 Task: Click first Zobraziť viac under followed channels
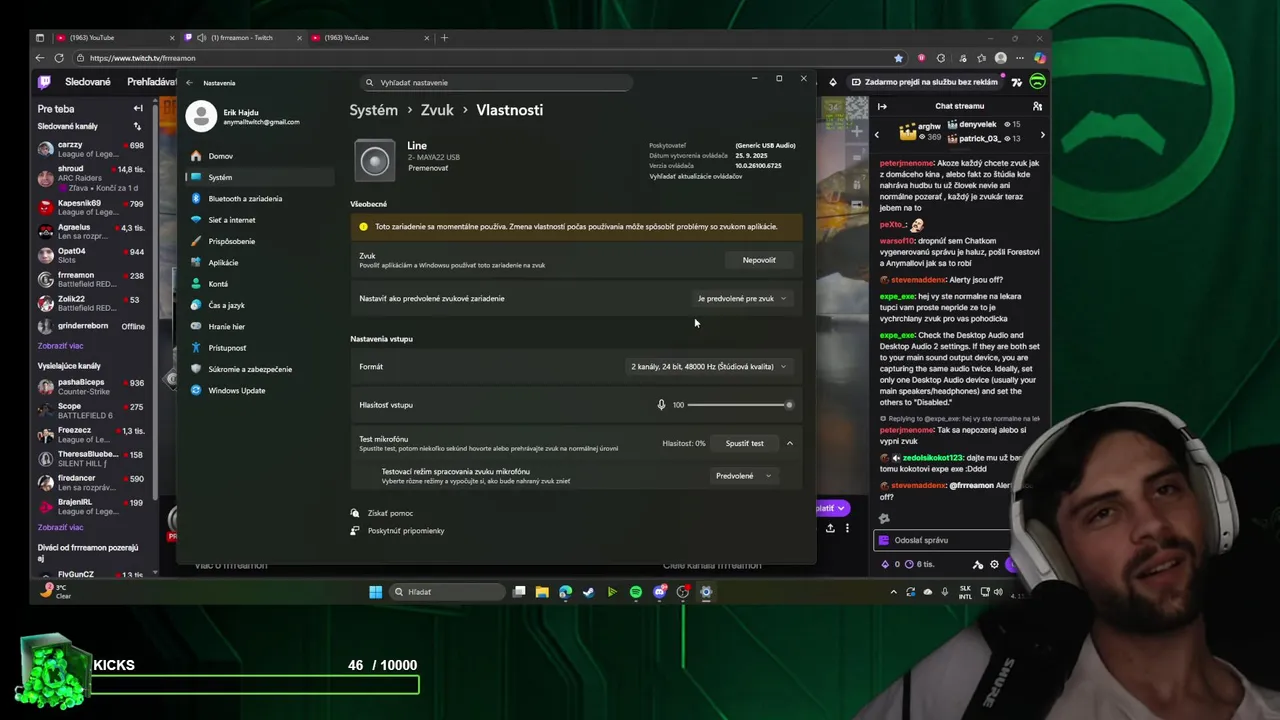coord(60,346)
